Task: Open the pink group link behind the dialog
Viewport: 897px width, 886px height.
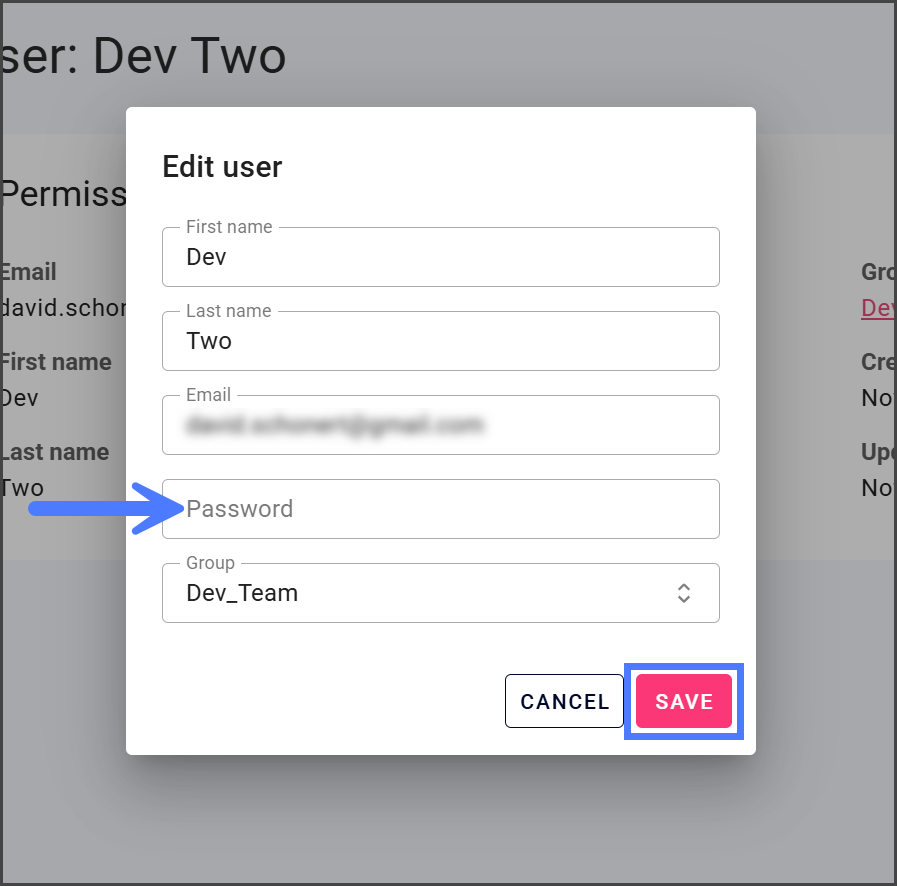Action: (x=878, y=308)
